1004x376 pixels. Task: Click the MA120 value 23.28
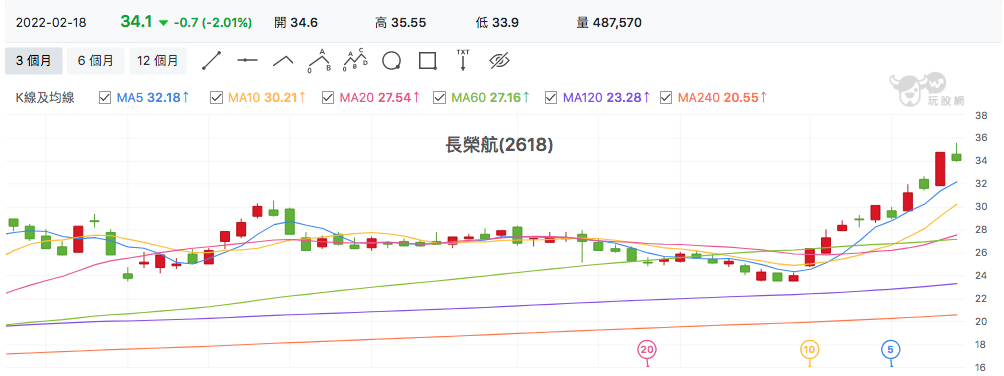tap(624, 98)
